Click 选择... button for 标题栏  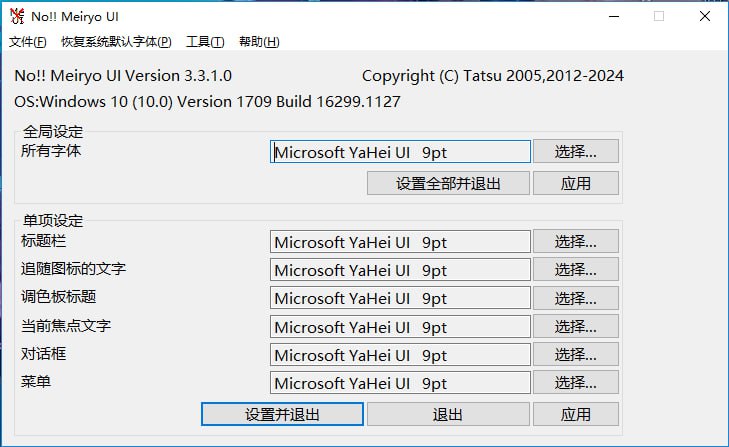[576, 241]
